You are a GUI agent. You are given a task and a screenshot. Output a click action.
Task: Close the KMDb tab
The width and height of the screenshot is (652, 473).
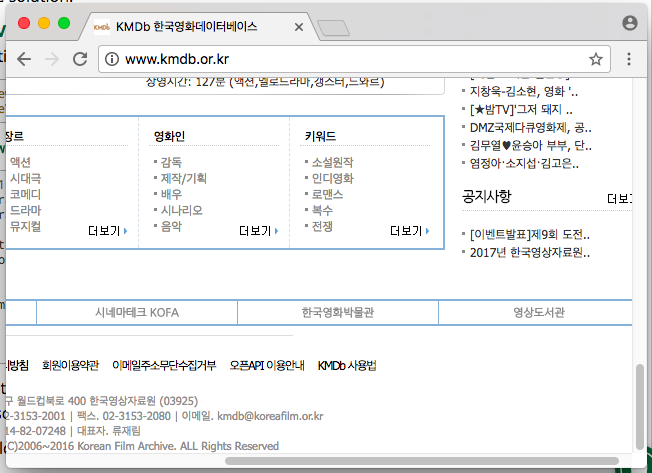(x=299, y=27)
